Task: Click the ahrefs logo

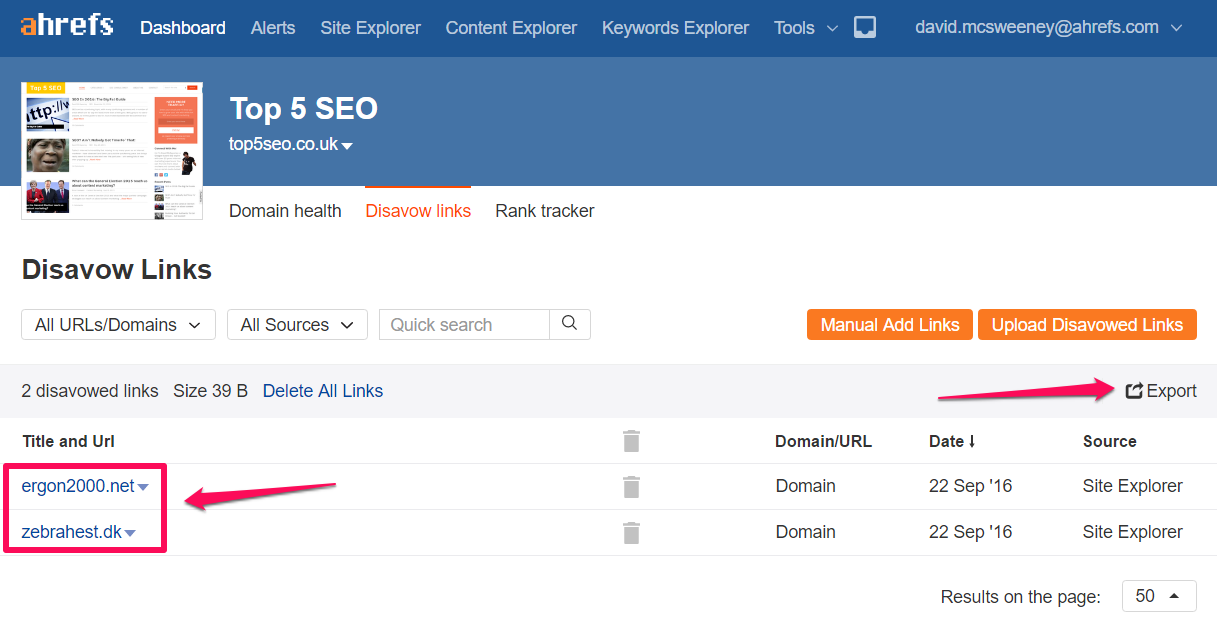Action: (67, 24)
